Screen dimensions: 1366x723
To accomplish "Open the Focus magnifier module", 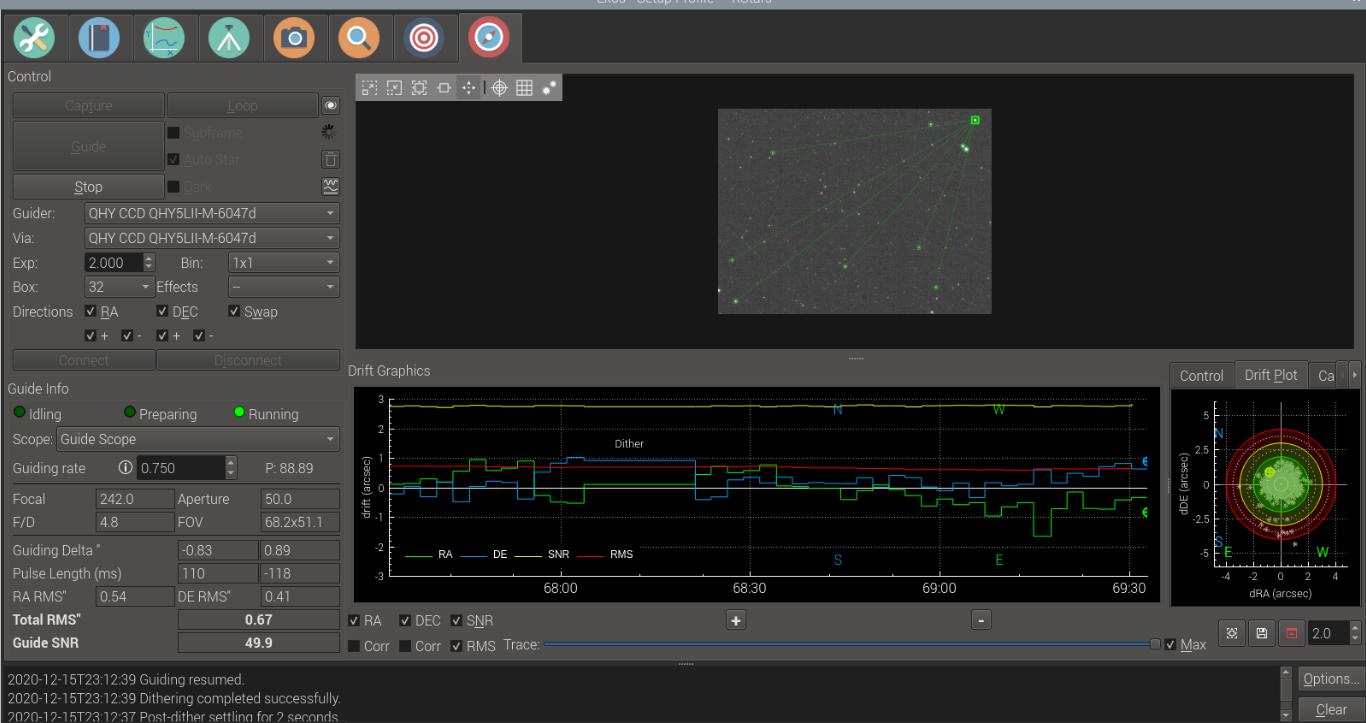I will [359, 38].
